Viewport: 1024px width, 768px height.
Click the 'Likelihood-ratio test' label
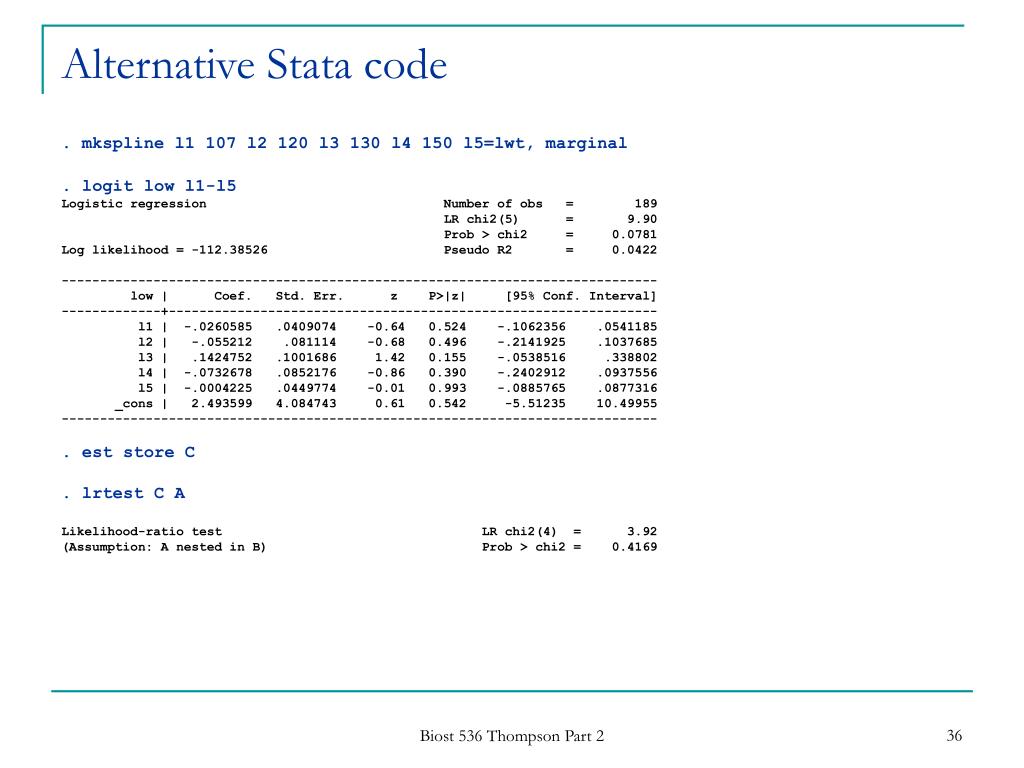point(142,532)
